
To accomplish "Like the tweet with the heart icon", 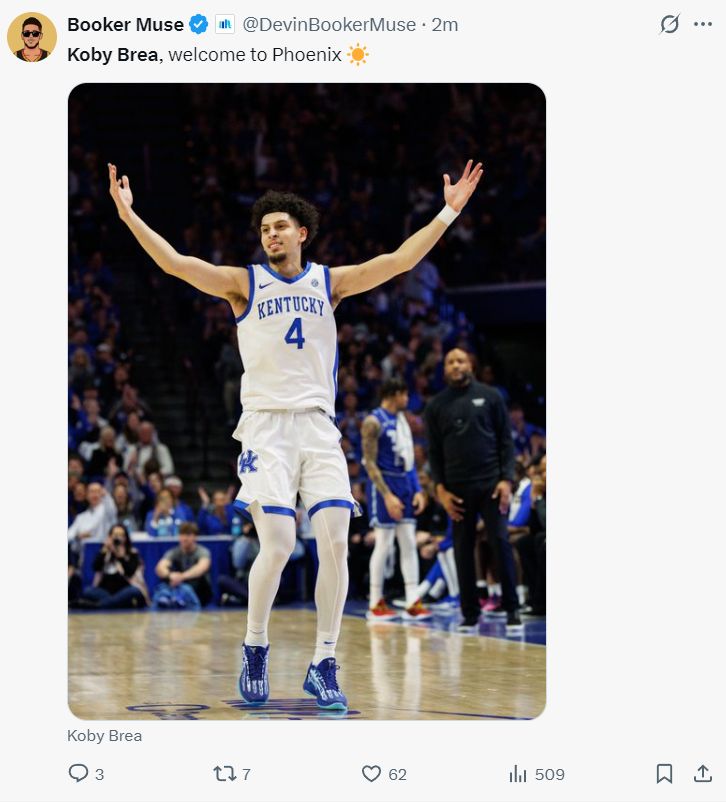I will point(371,773).
